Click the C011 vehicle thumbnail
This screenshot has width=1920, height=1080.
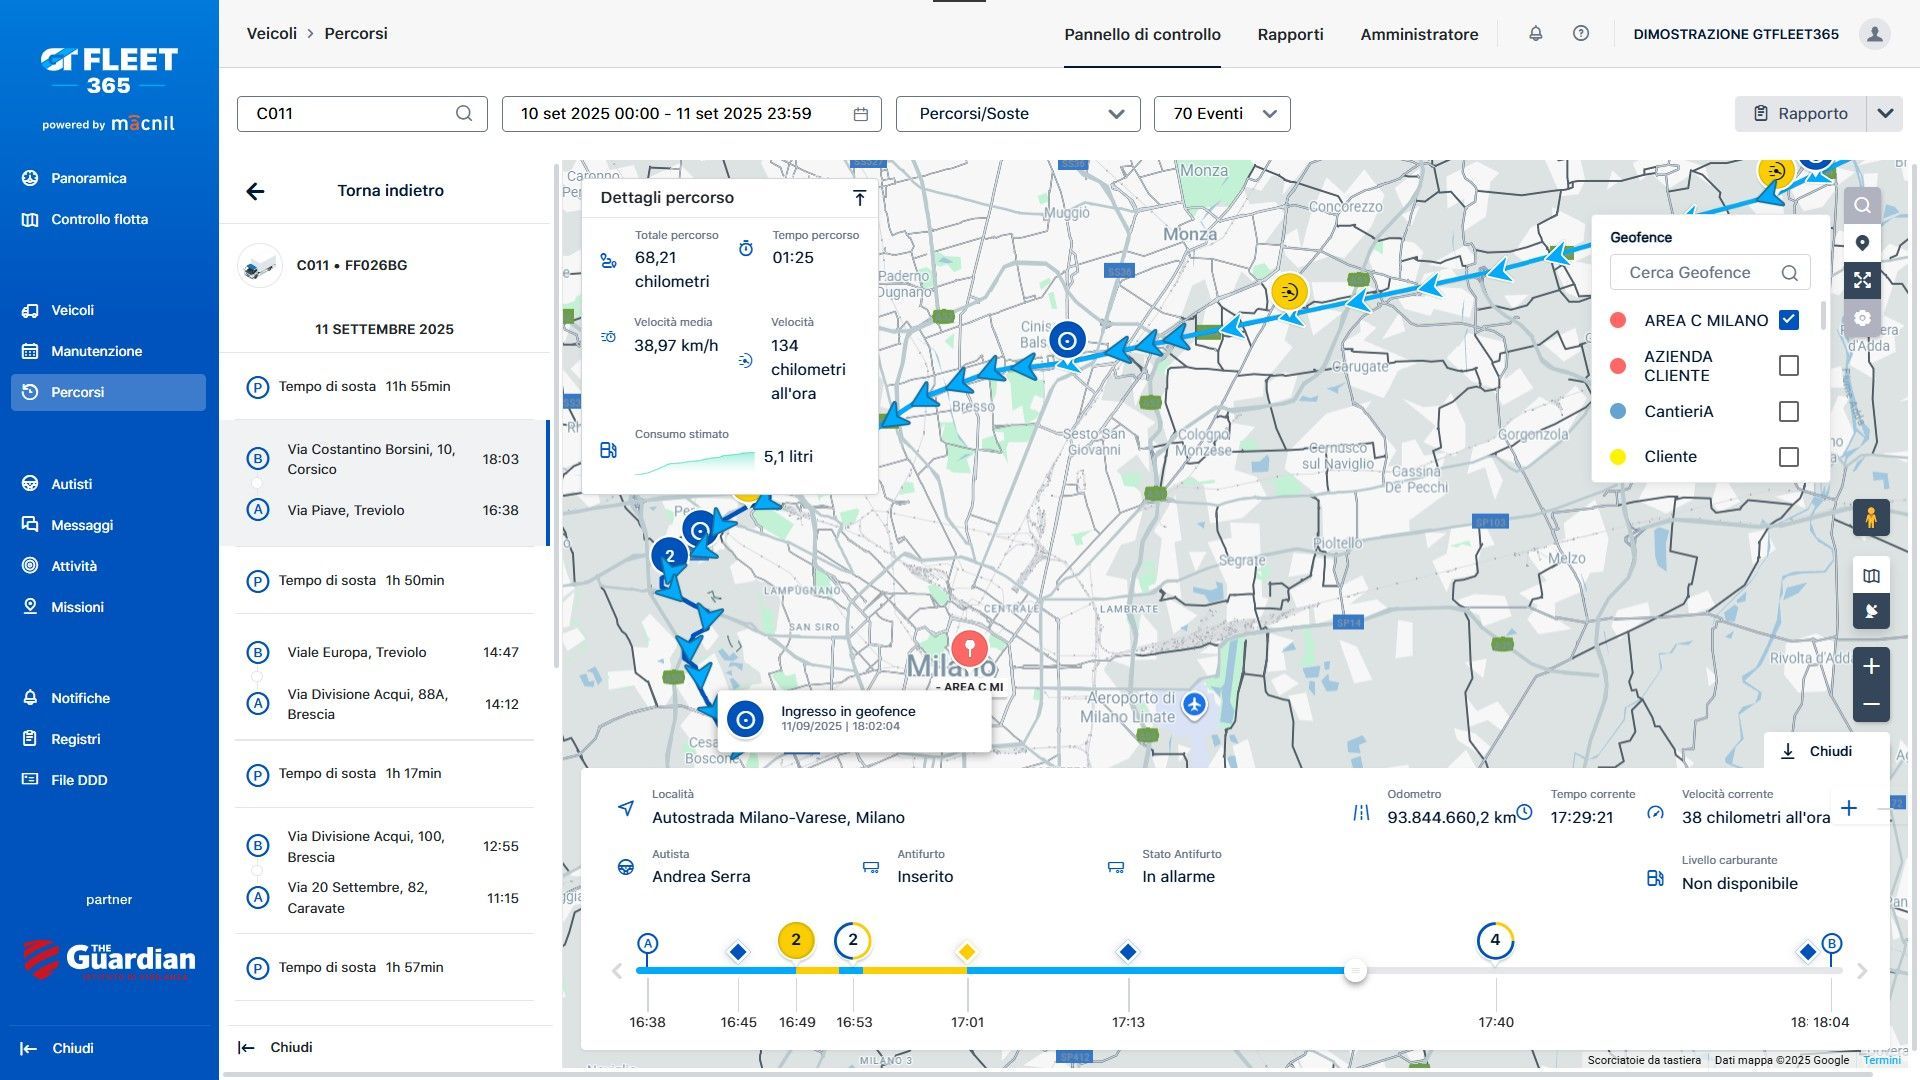260,266
